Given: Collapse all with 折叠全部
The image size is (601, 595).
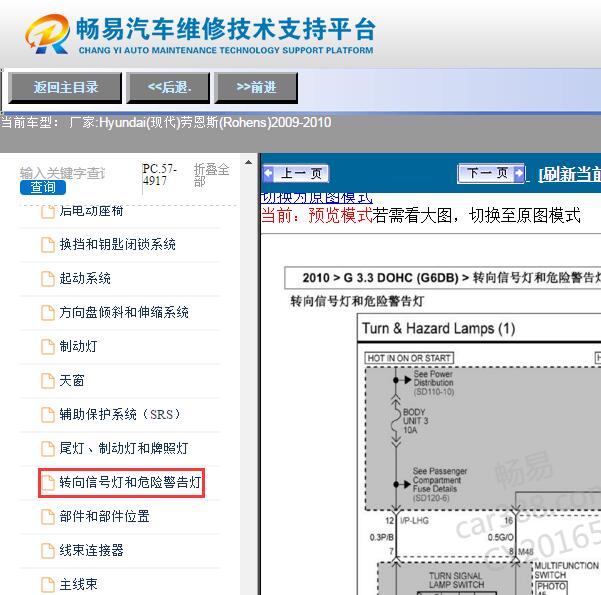Looking at the screenshot, I should [211, 175].
